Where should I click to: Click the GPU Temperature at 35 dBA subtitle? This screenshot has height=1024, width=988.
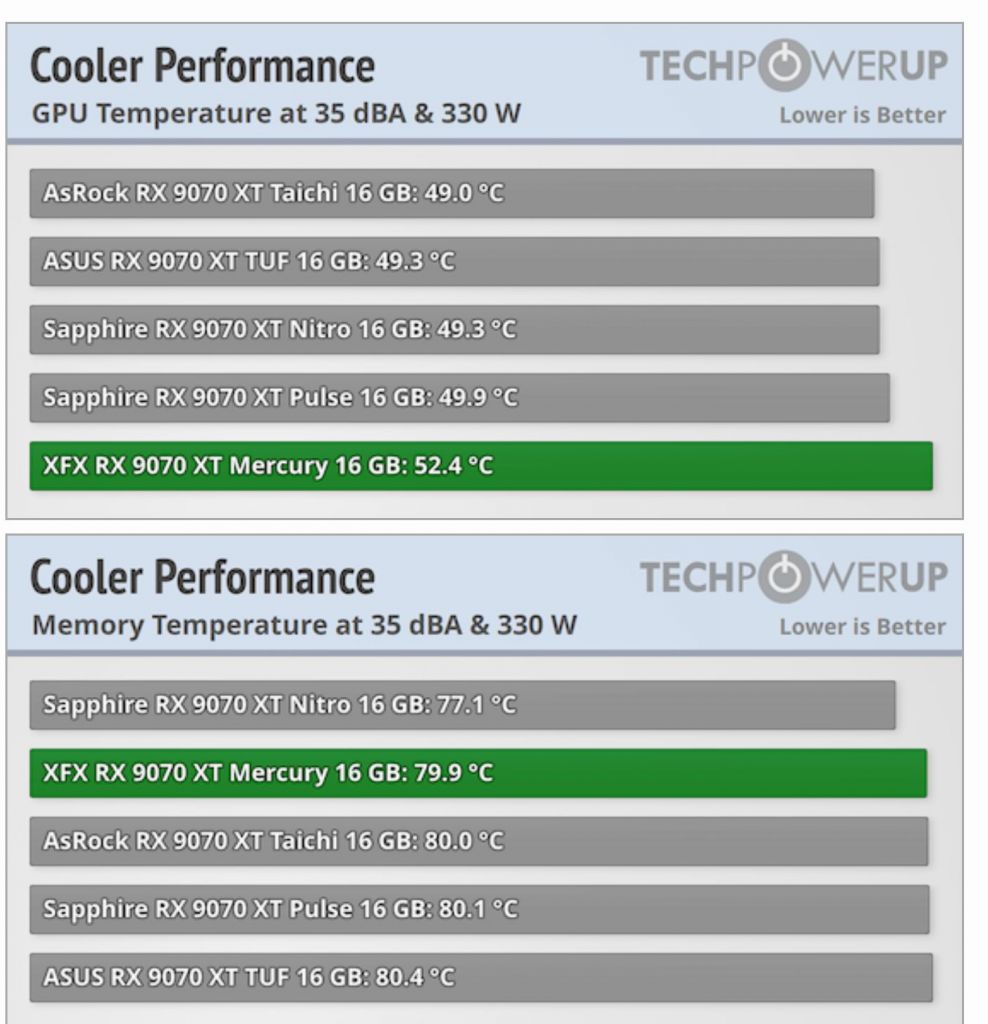click(x=276, y=113)
